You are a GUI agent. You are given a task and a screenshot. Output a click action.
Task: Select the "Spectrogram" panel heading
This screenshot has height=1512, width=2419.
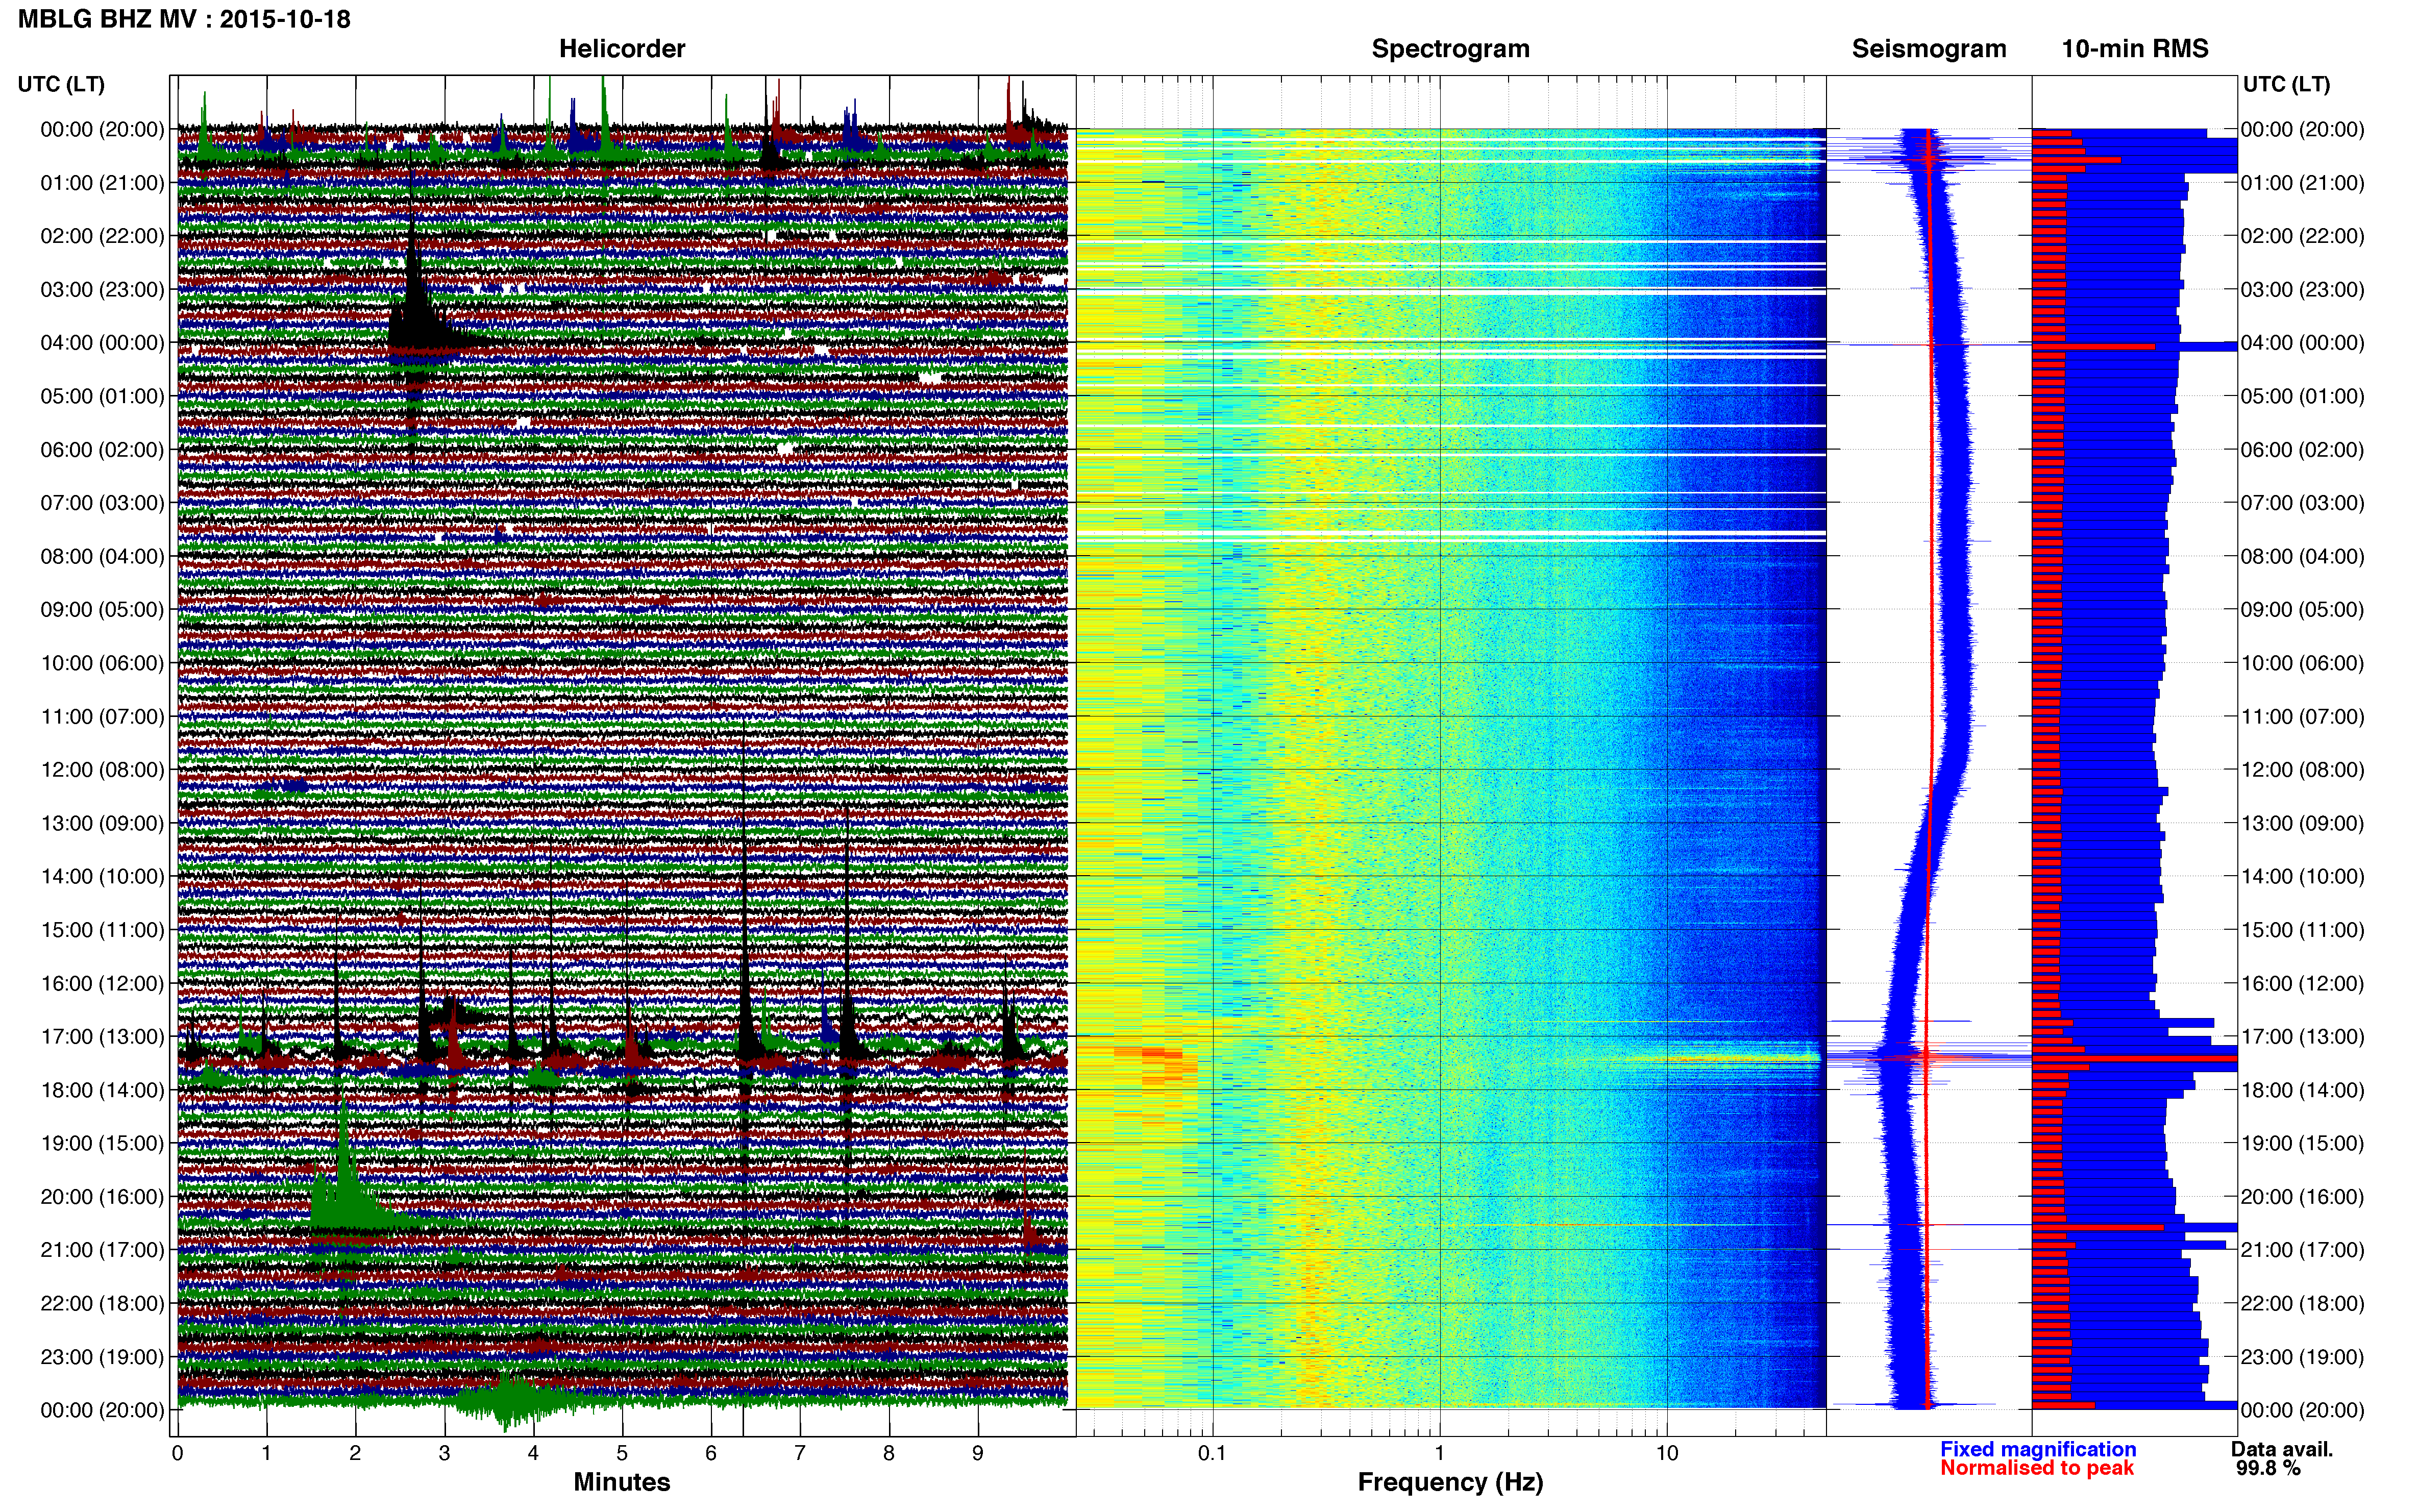[1450, 49]
